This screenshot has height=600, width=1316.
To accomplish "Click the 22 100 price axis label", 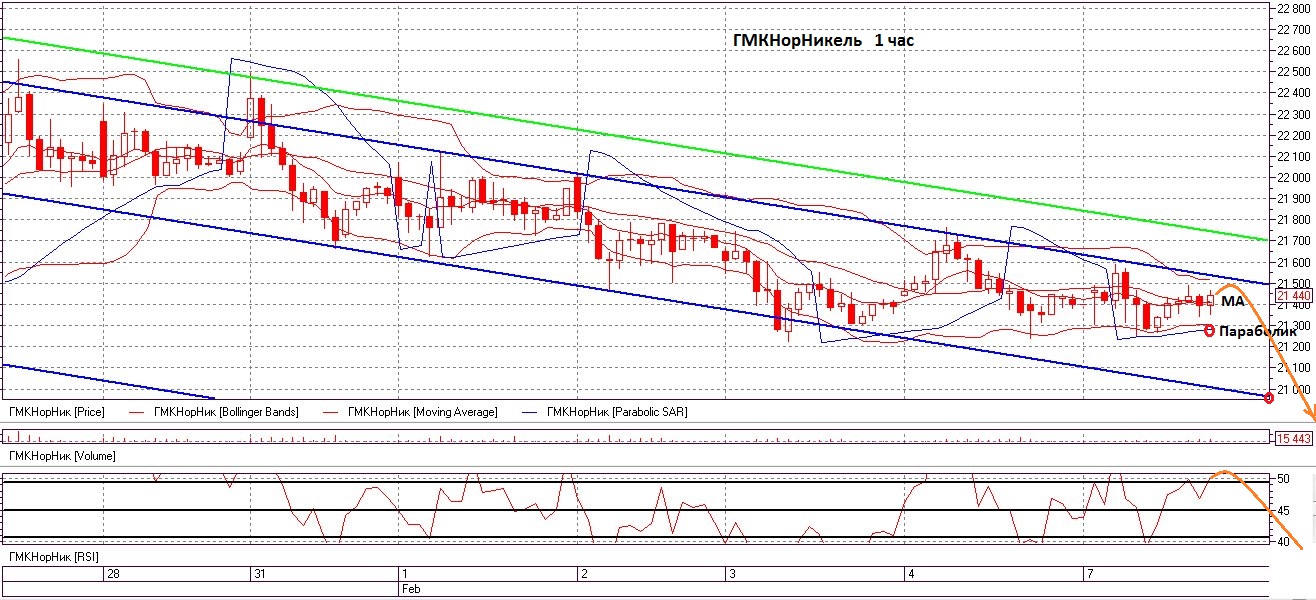I will 1294,156.
